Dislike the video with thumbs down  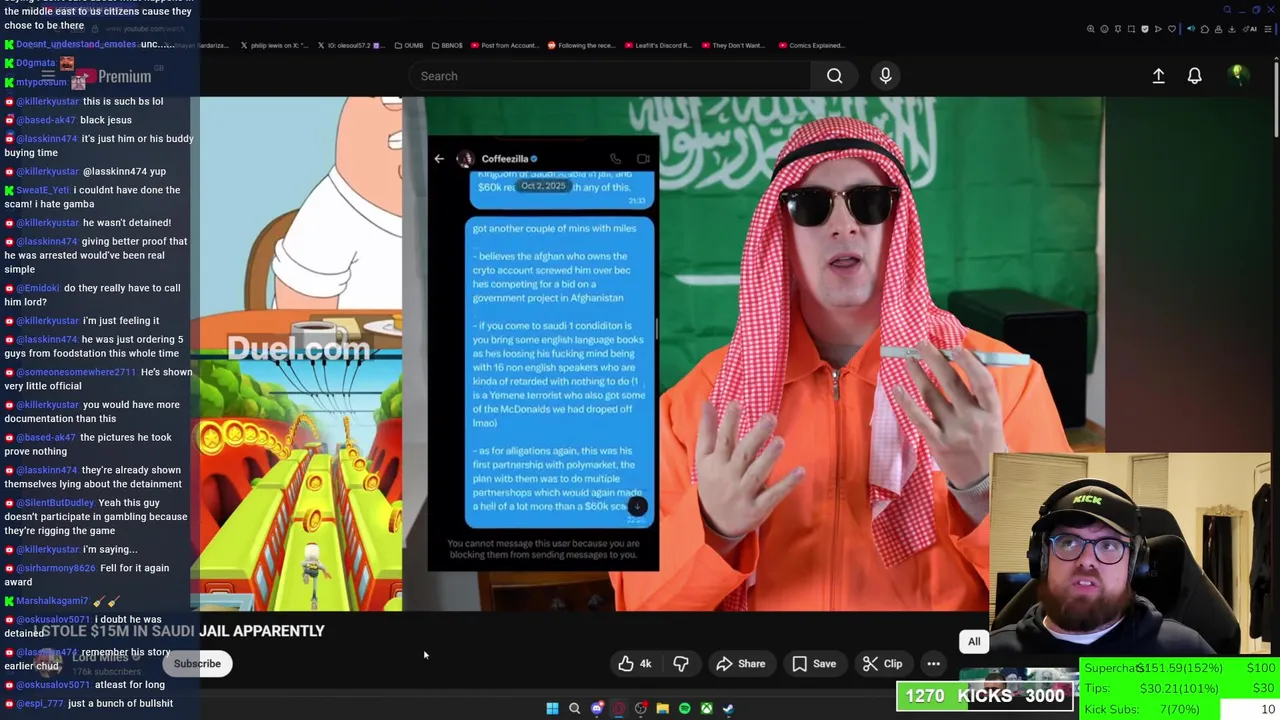click(x=681, y=664)
